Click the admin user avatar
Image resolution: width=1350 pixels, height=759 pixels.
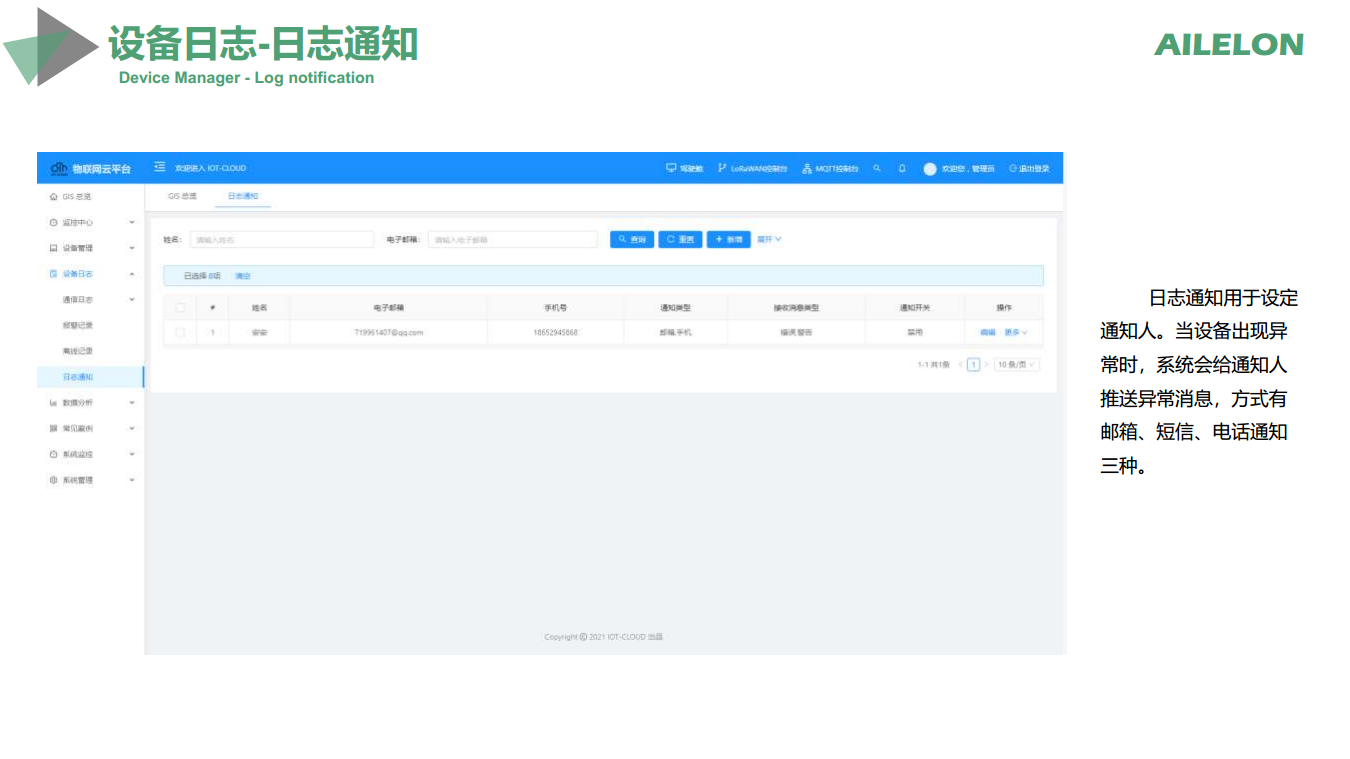tap(930, 168)
